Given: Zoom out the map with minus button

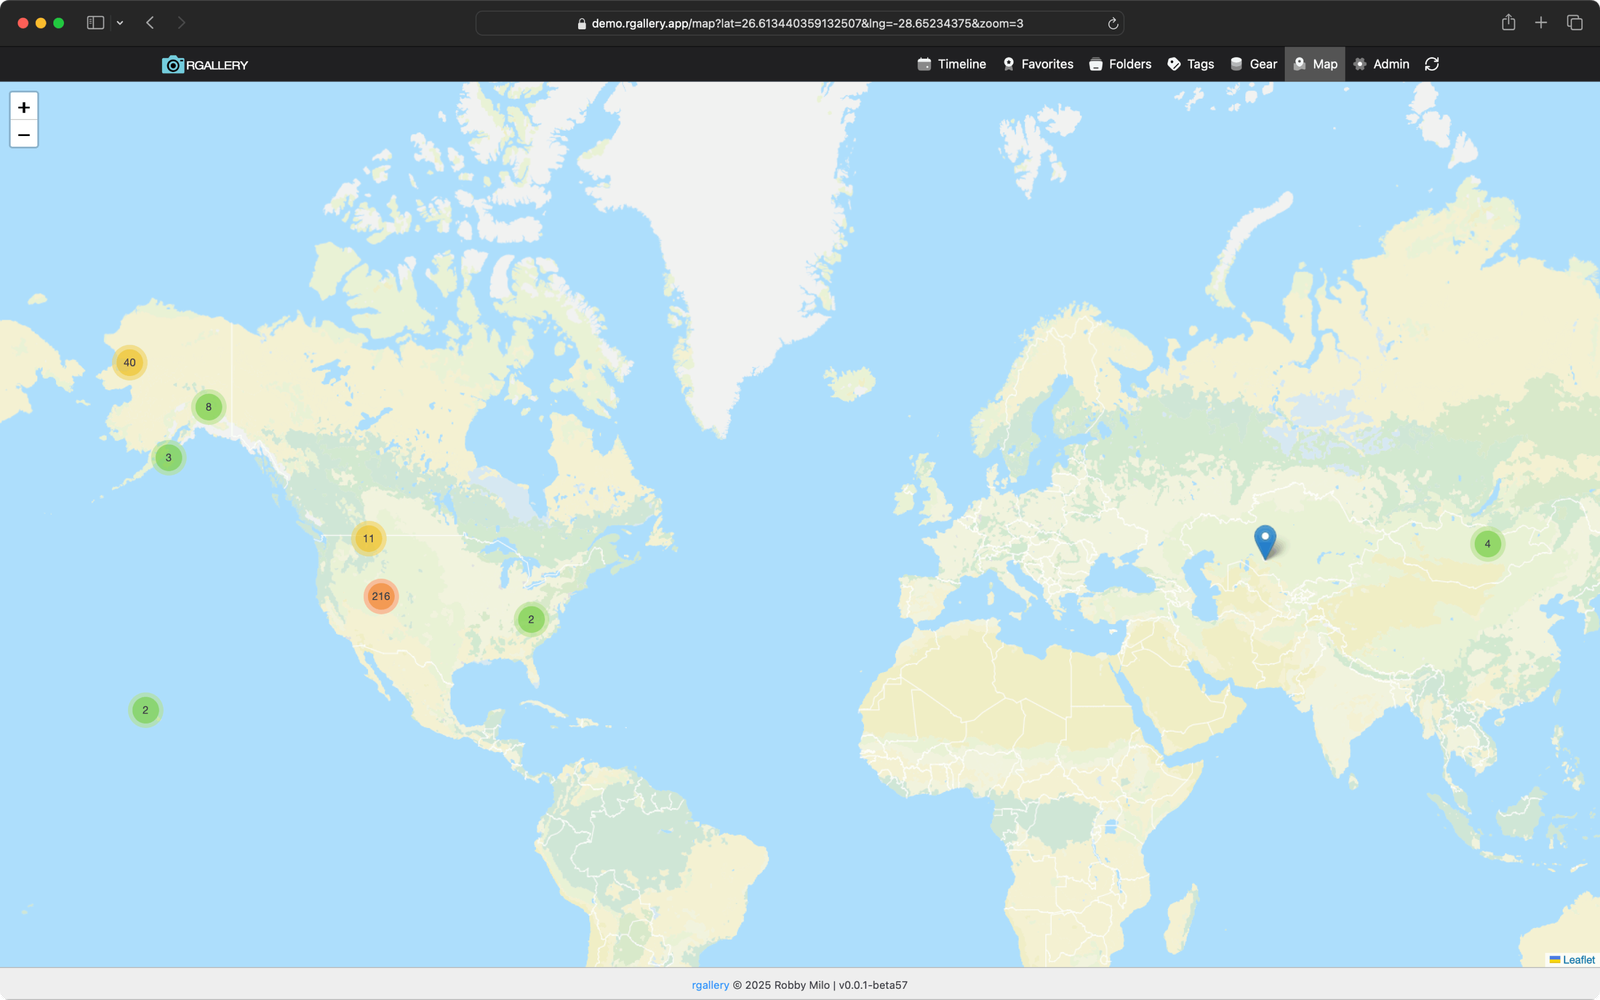Looking at the screenshot, I should [x=24, y=135].
